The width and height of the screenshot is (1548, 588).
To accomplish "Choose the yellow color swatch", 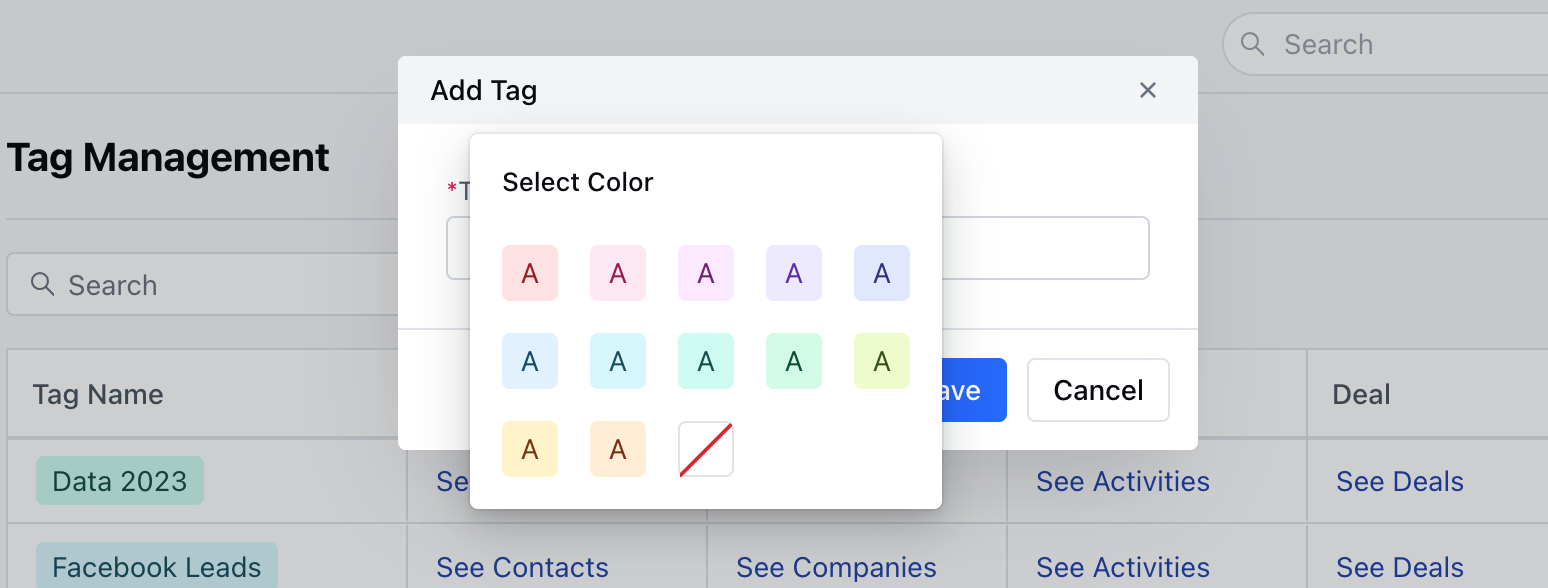I will click(x=530, y=449).
